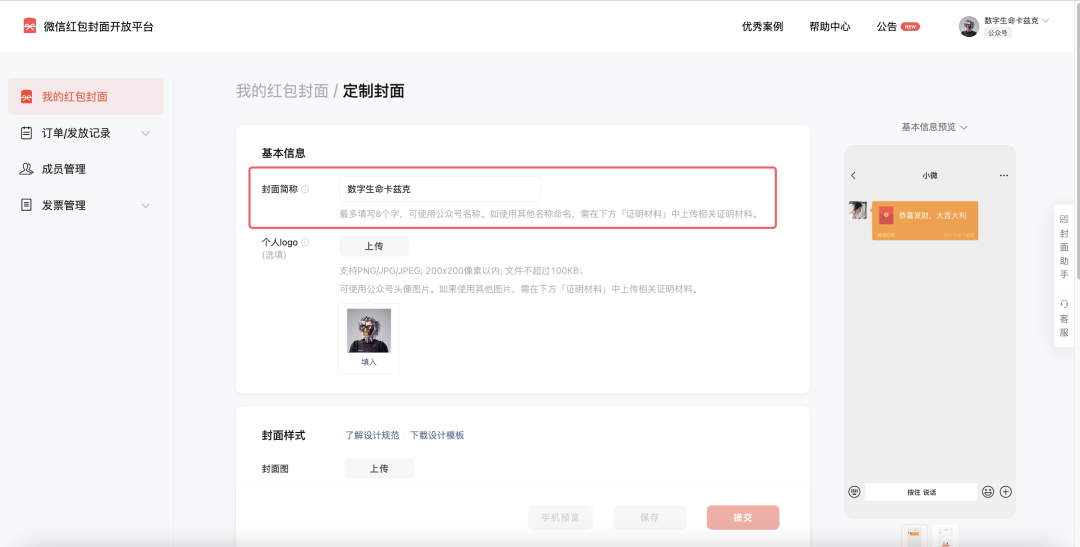Click 上传 button for 封面图
1080x547 pixels.
[x=379, y=468]
